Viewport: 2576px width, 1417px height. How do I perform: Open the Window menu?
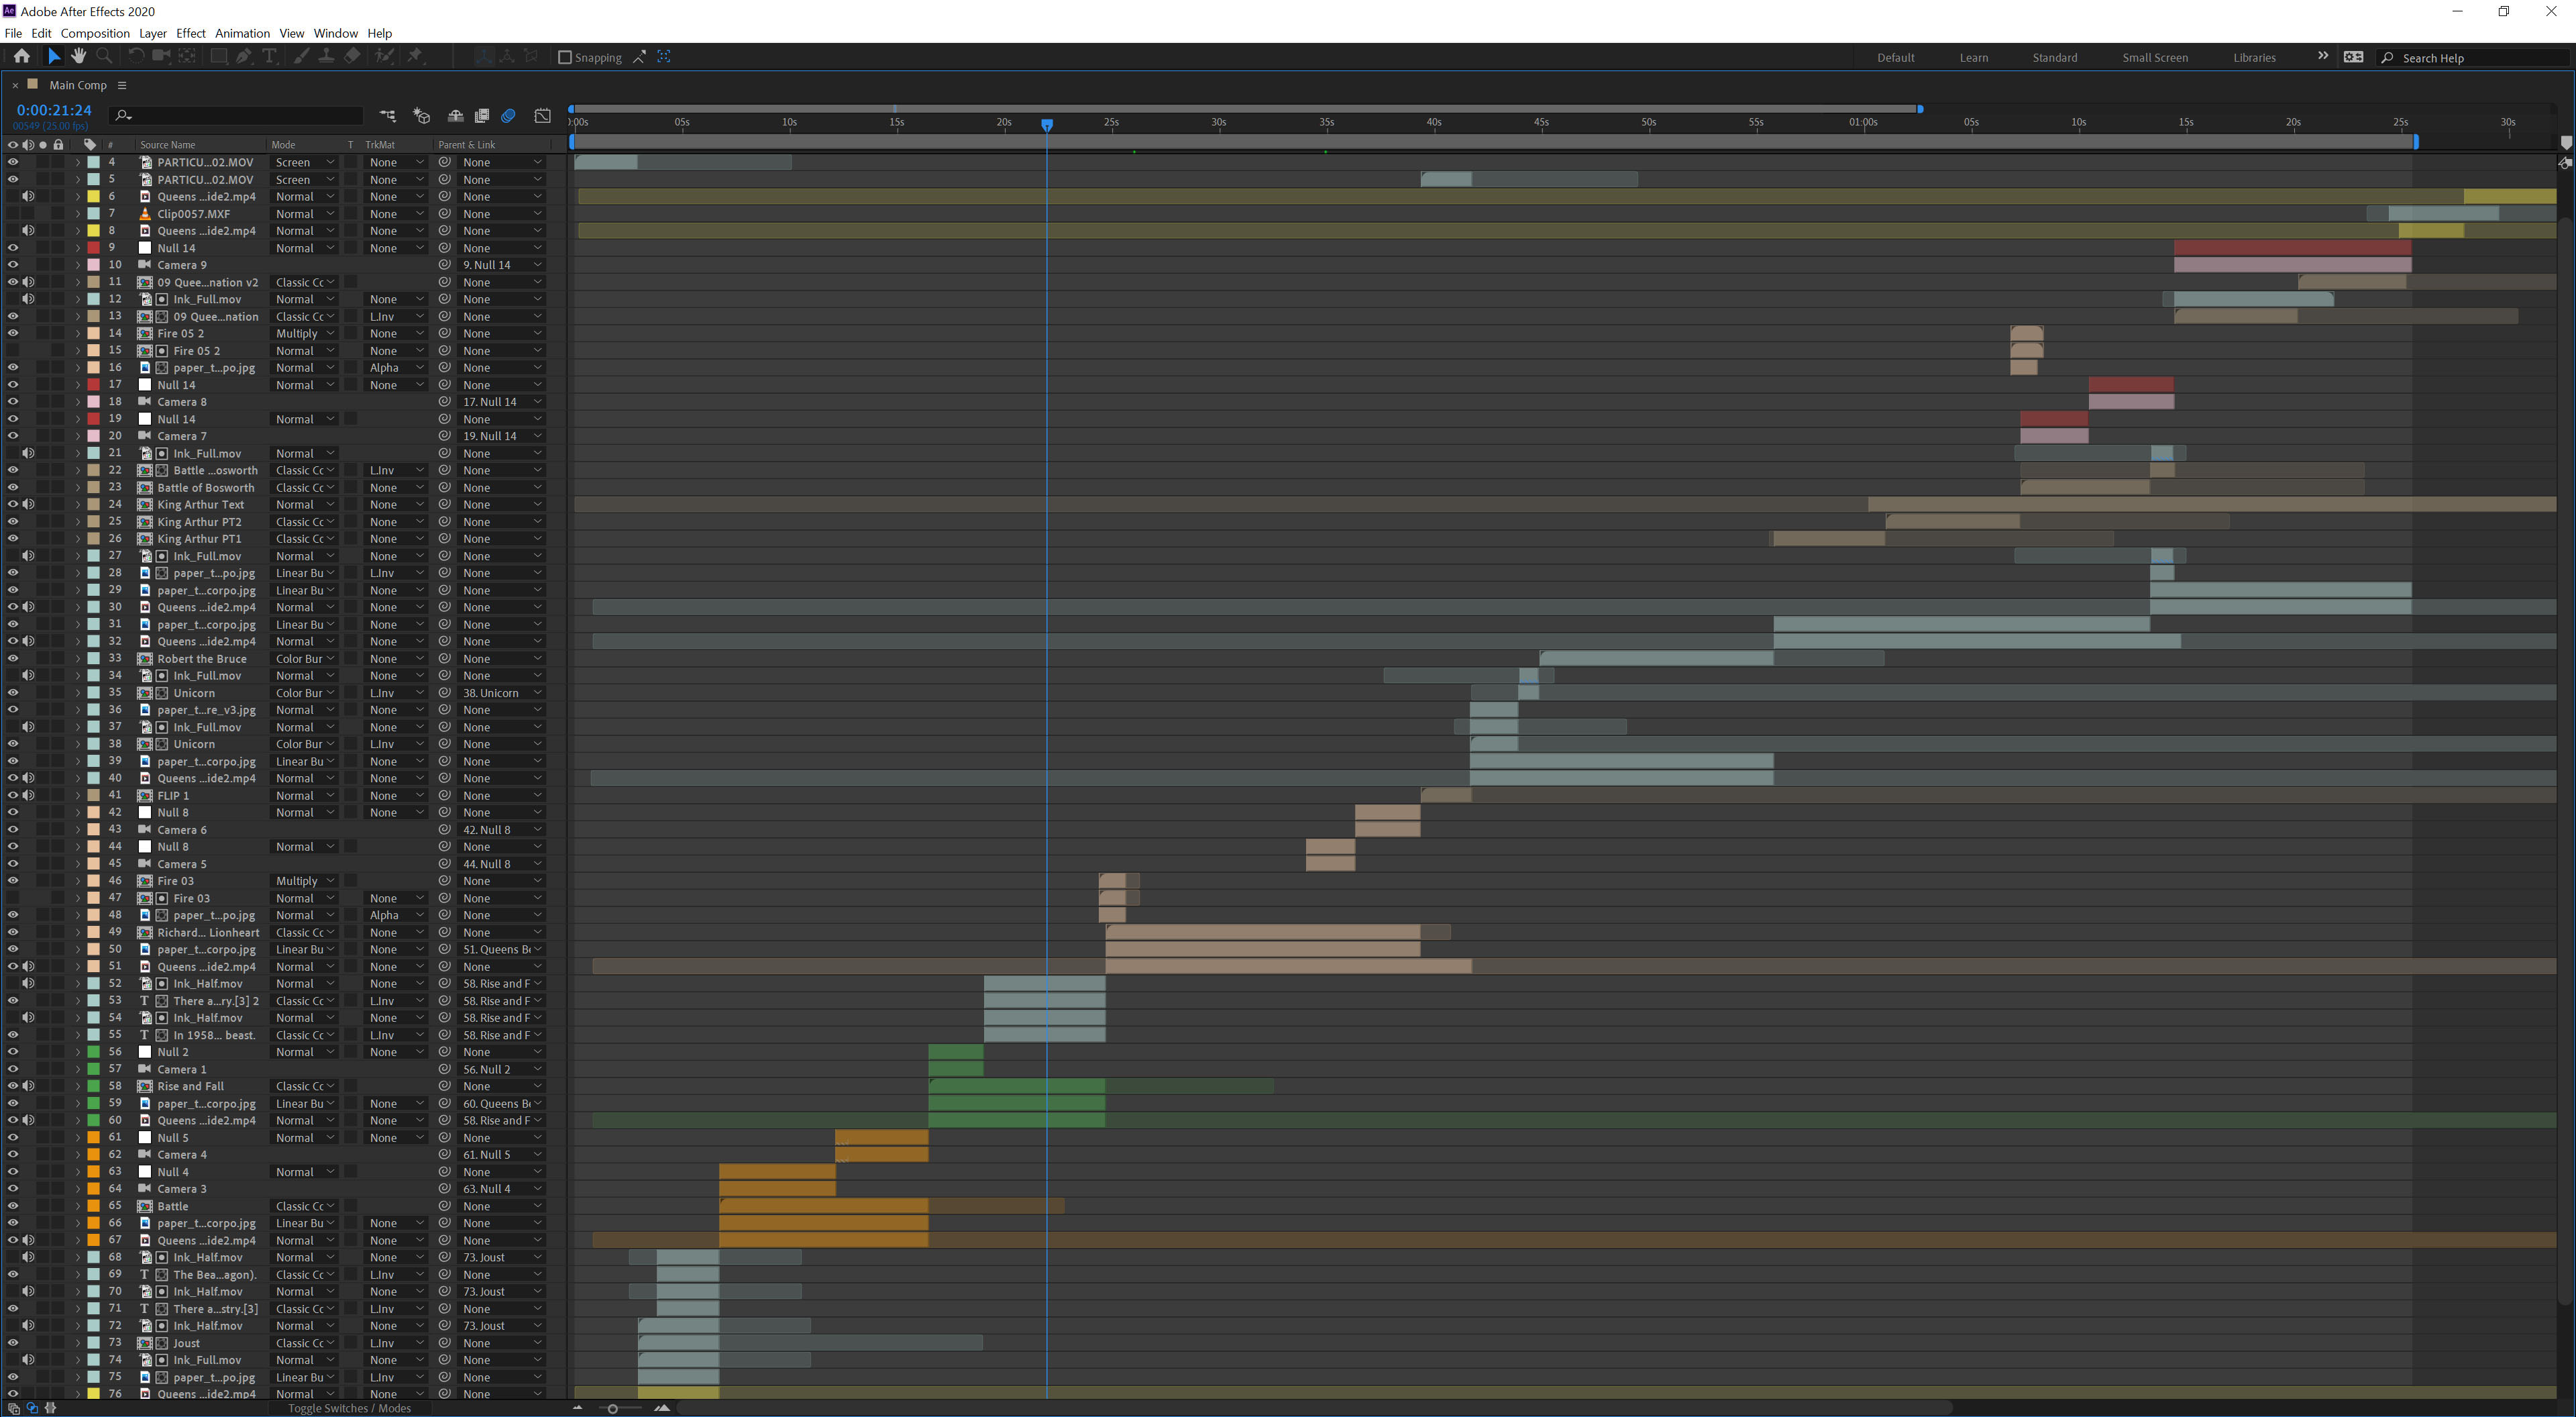(x=336, y=33)
